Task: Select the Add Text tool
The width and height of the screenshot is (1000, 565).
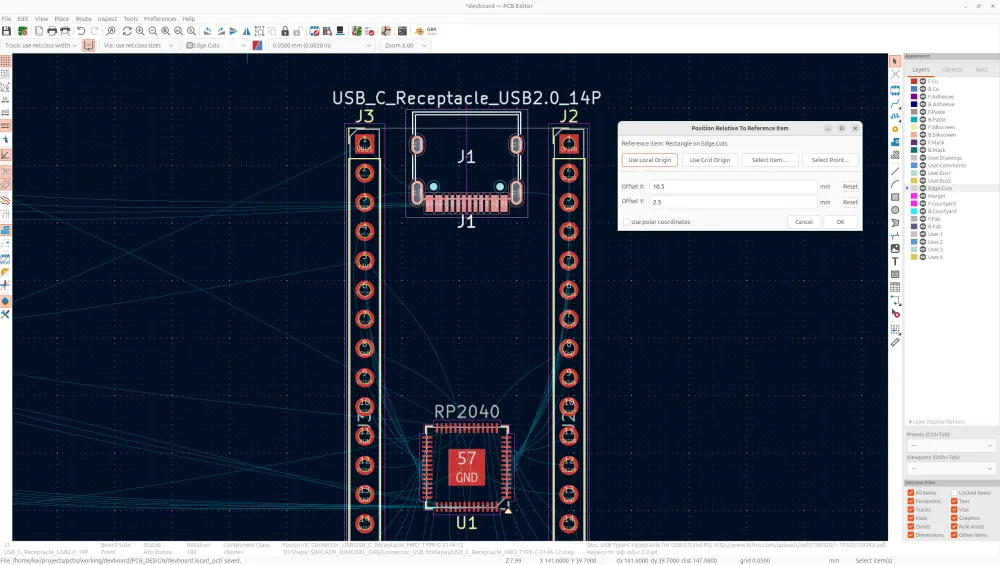Action: 895,261
